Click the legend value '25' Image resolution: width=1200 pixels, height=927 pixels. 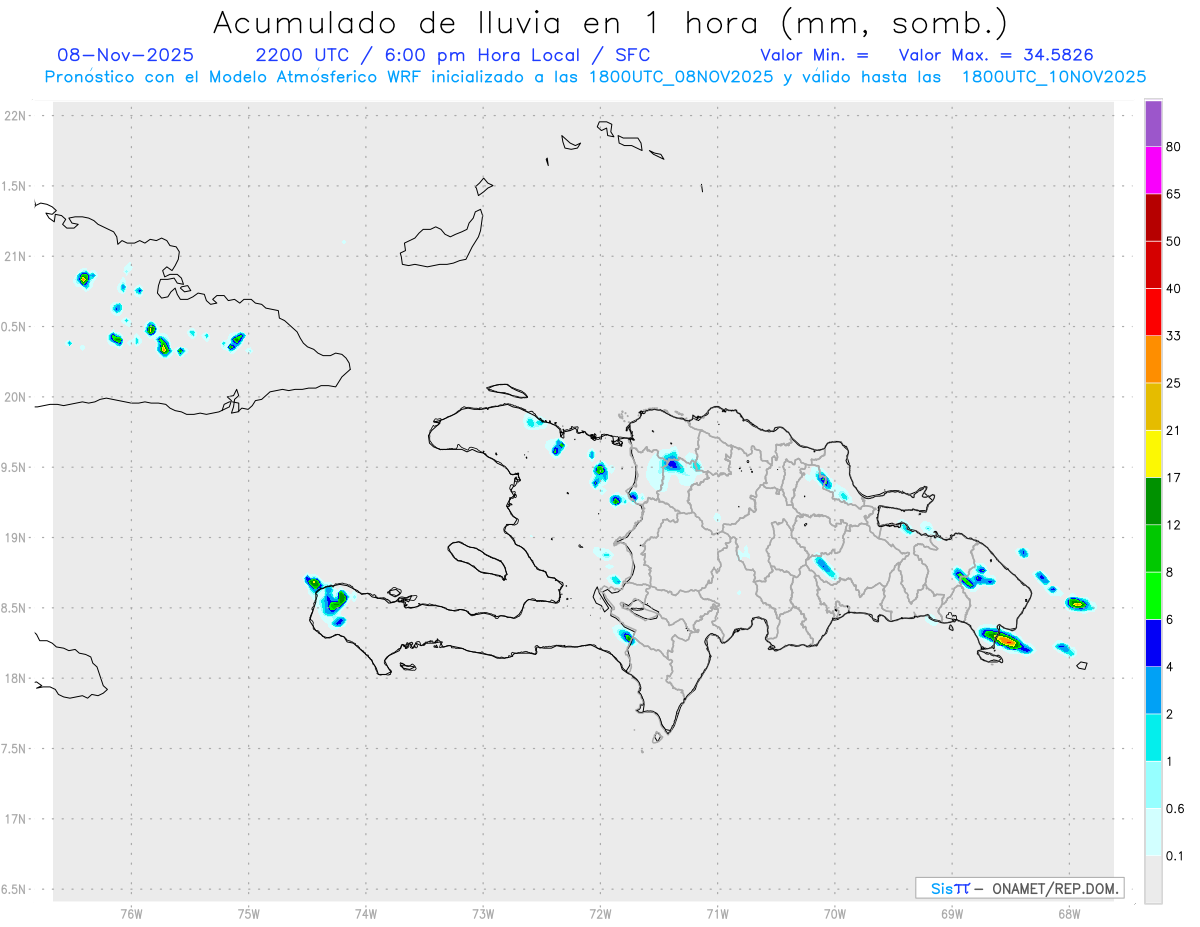[1174, 383]
